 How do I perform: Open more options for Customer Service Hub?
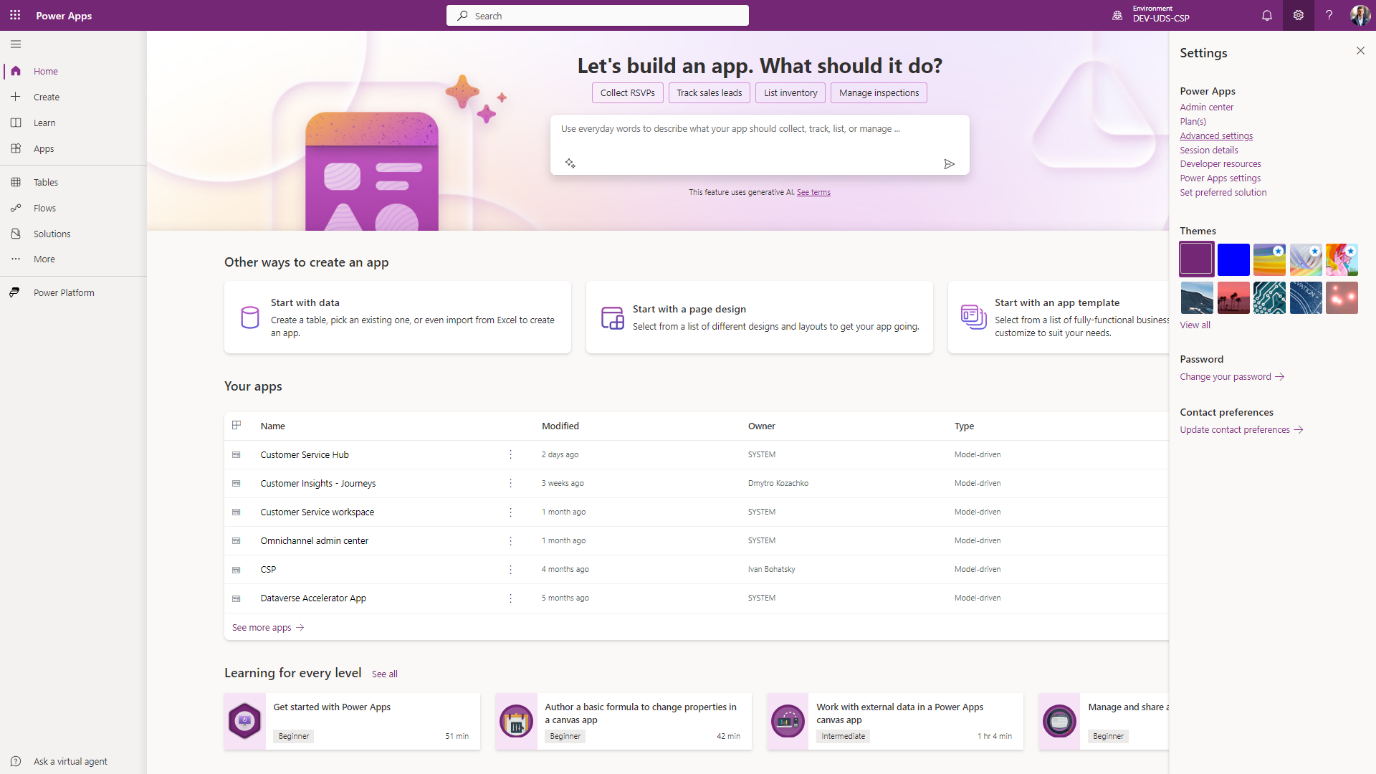(x=510, y=455)
